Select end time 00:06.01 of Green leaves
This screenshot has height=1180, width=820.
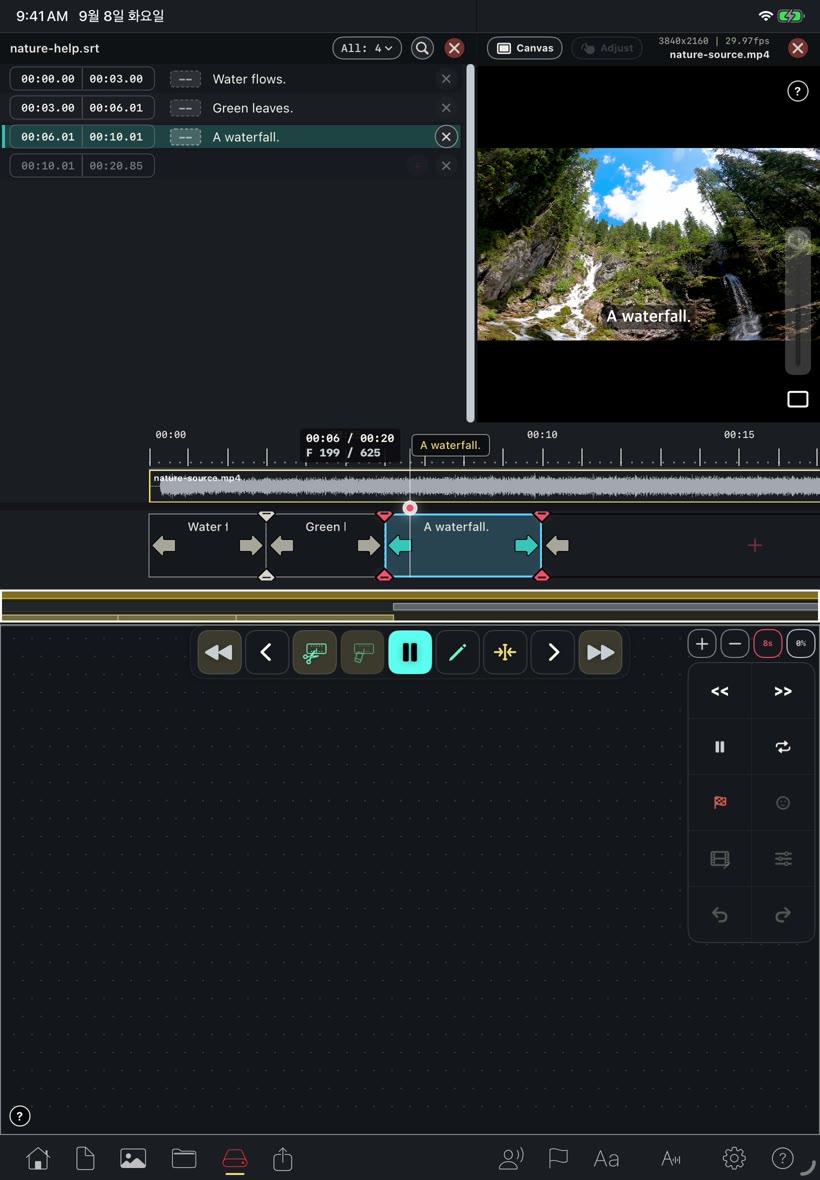pos(117,108)
